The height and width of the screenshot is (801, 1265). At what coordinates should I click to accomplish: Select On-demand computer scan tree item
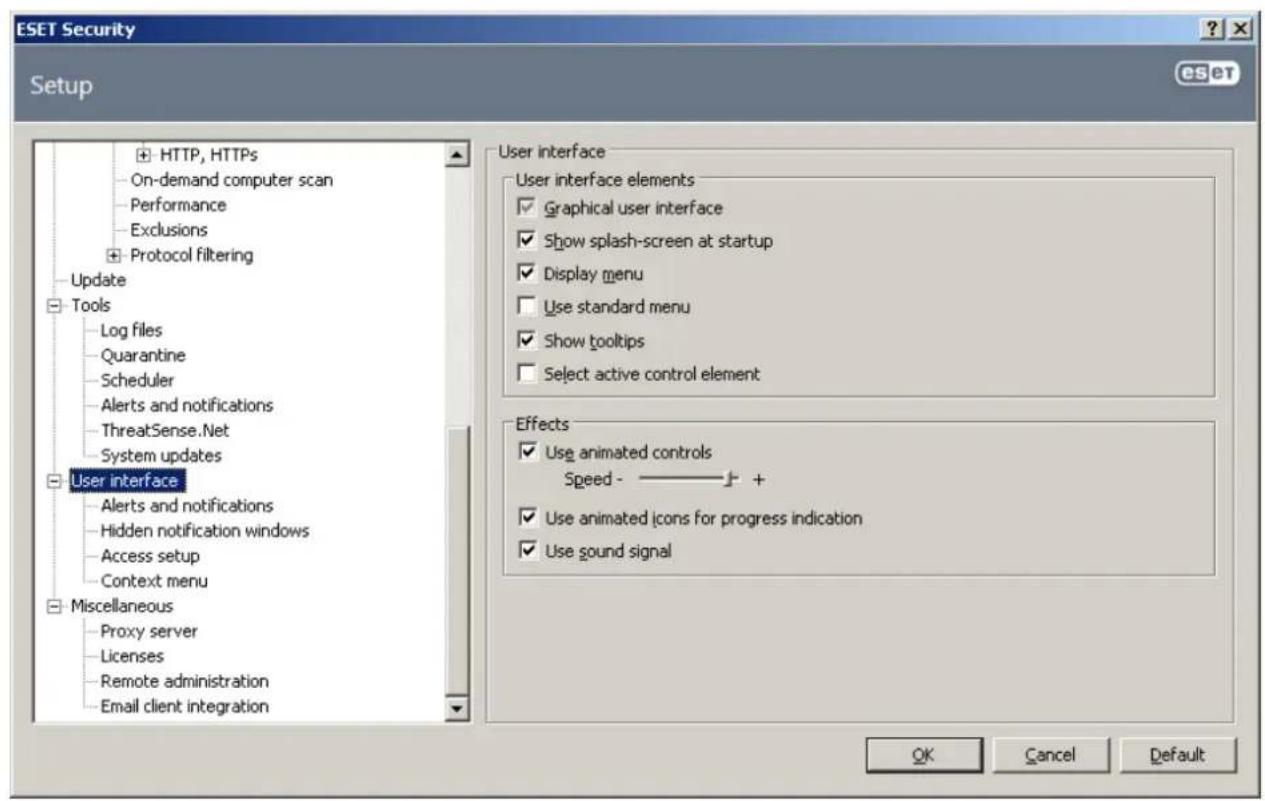pos(232,180)
